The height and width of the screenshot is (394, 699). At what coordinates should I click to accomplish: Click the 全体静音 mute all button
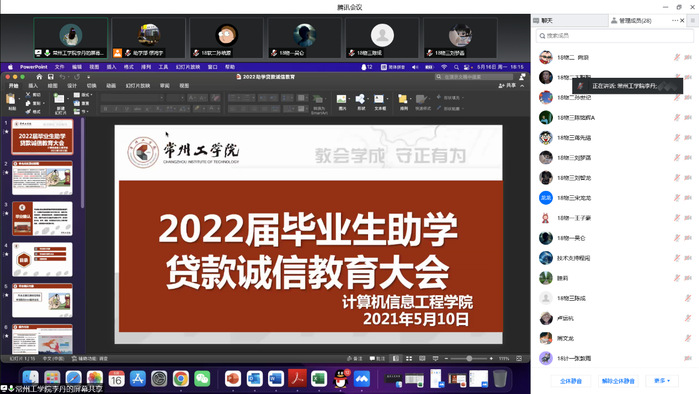point(571,381)
